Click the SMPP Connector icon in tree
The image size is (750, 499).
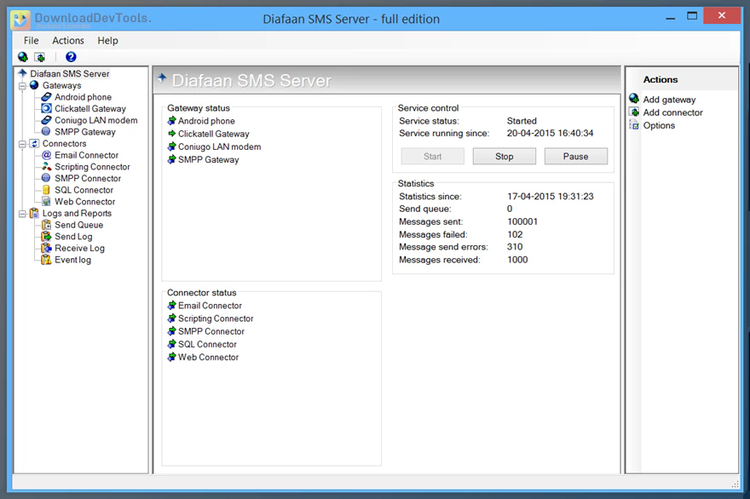46,178
